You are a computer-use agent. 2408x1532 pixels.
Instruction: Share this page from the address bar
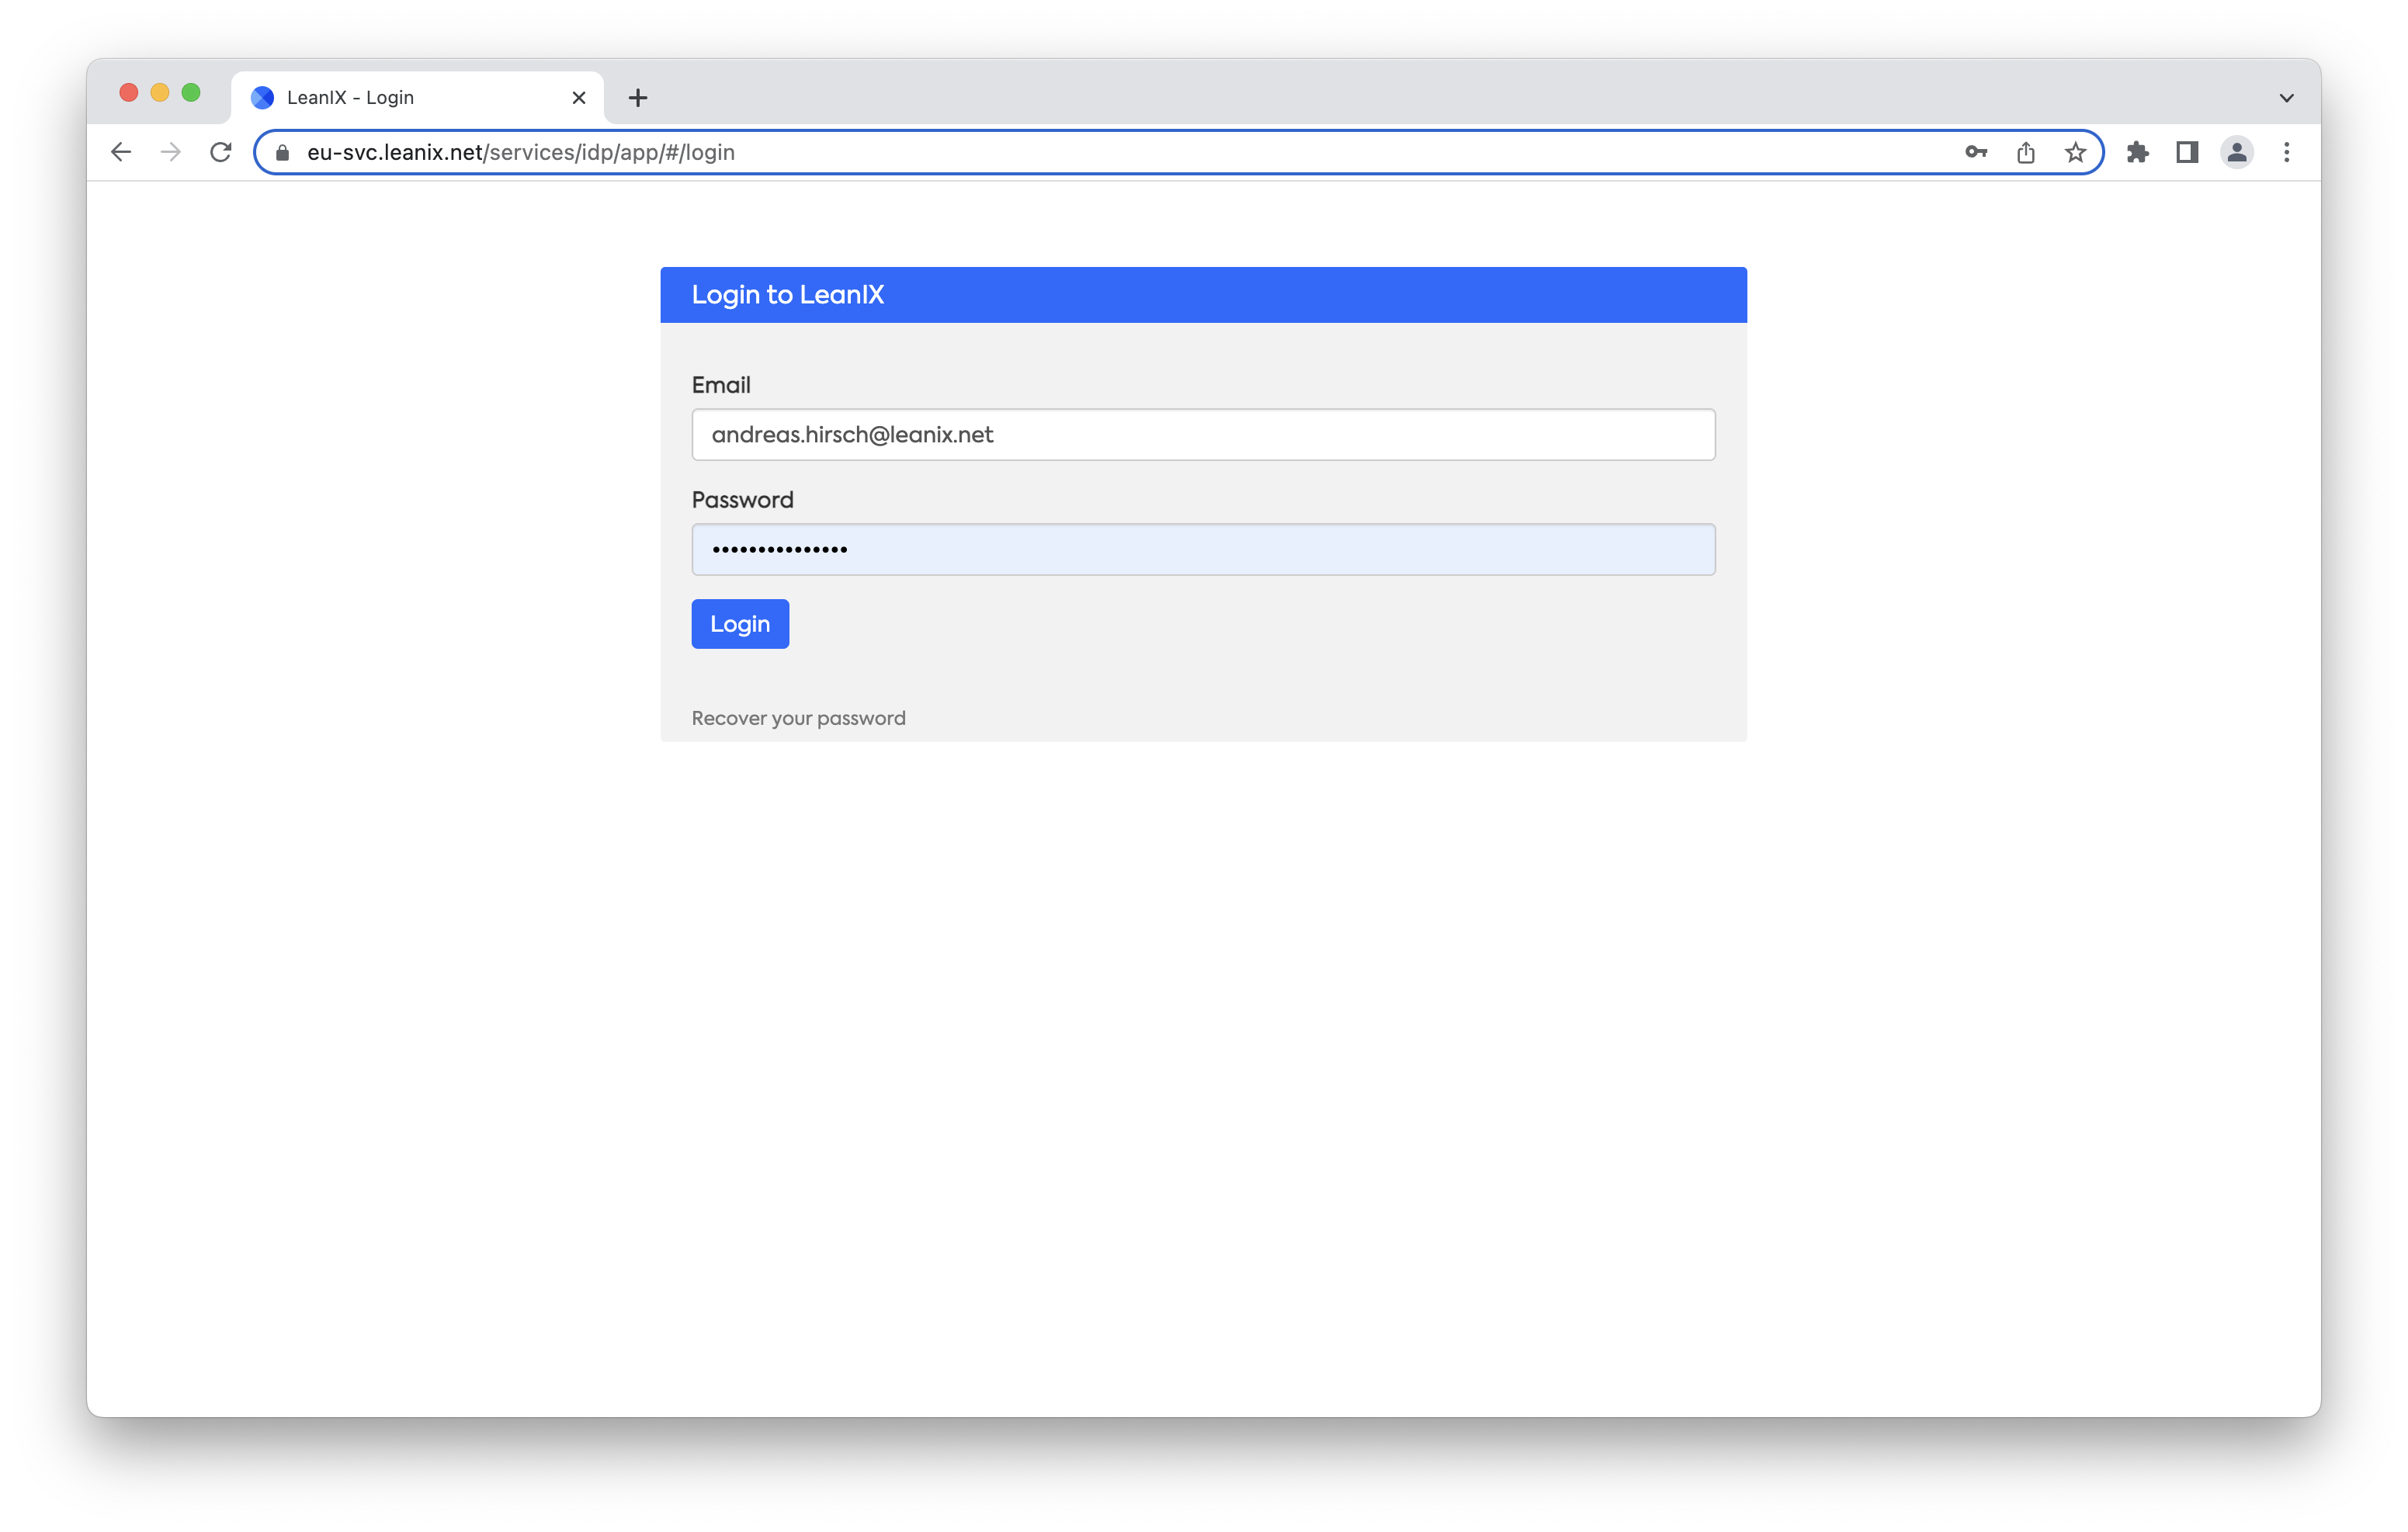[2025, 152]
